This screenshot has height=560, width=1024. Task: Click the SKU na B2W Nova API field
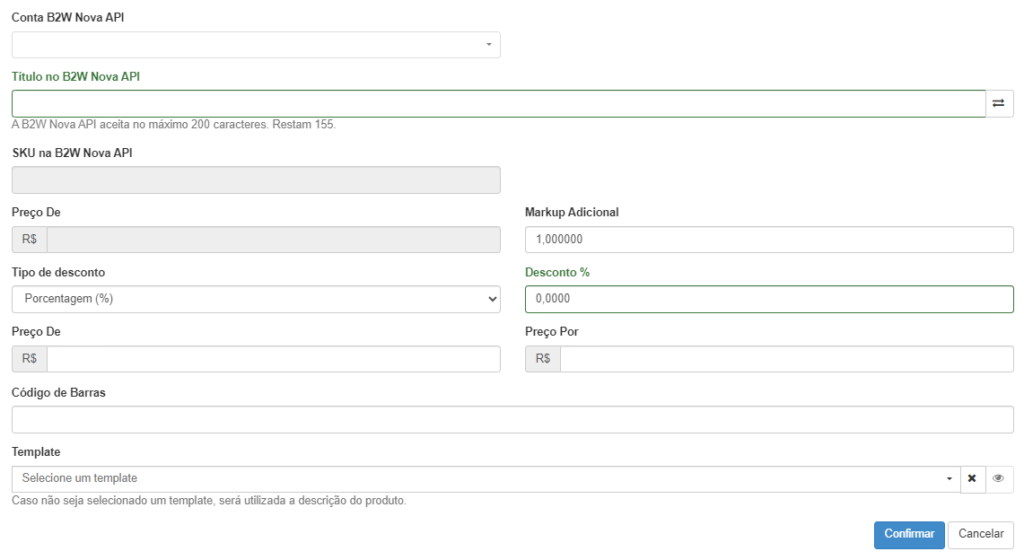[256, 180]
